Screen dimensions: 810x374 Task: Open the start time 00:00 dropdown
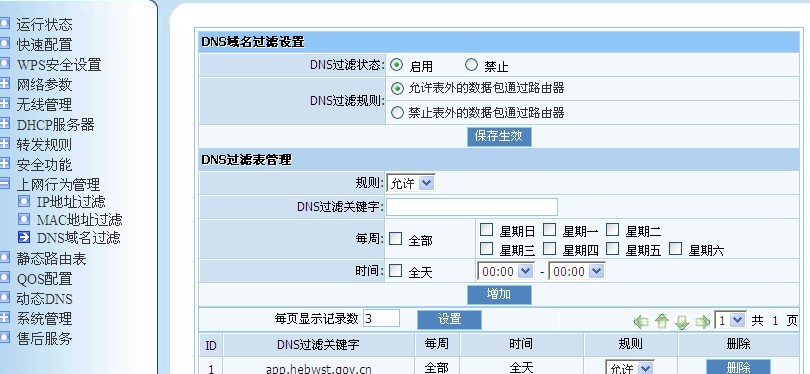pos(505,271)
